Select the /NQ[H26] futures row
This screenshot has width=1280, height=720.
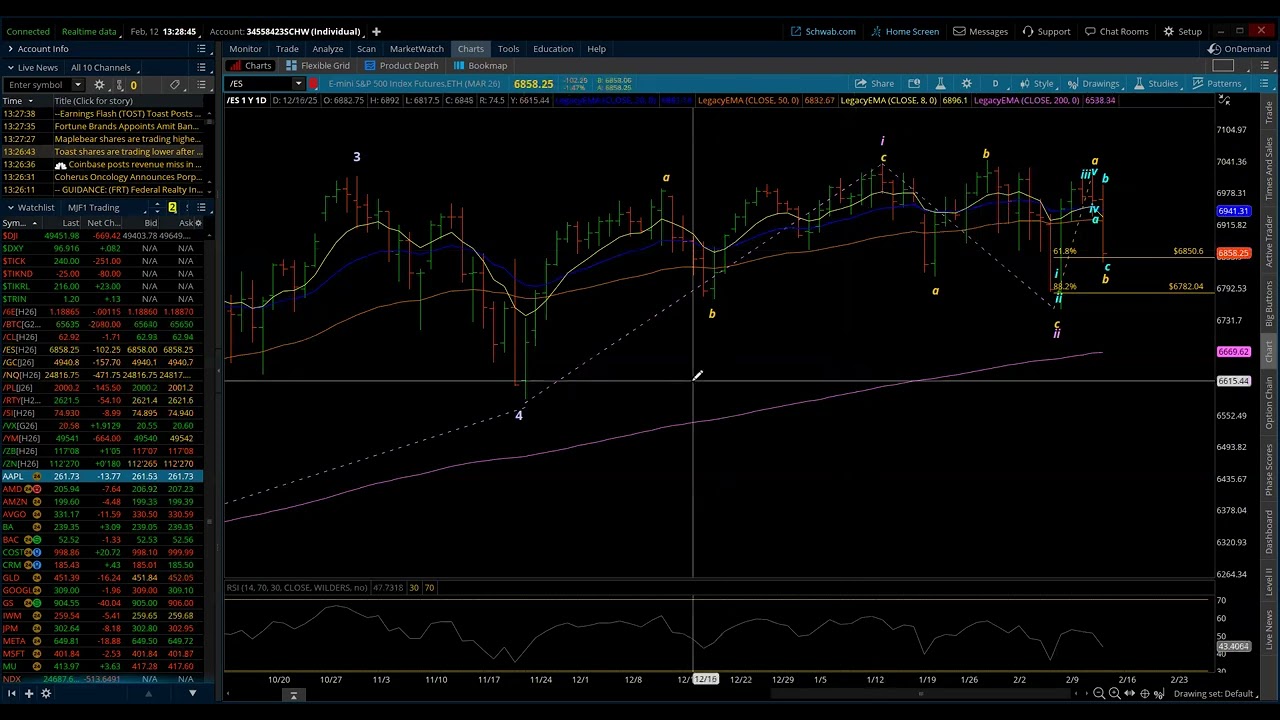[101, 375]
